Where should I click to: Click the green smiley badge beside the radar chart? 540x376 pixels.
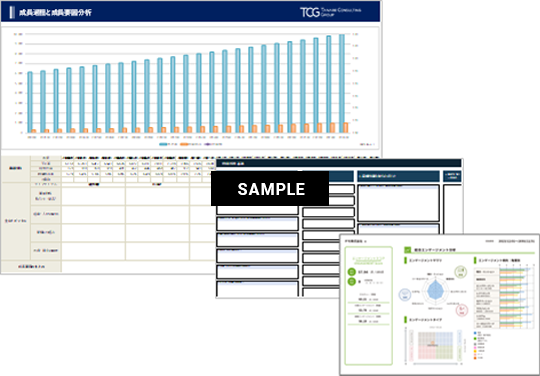tap(460, 272)
